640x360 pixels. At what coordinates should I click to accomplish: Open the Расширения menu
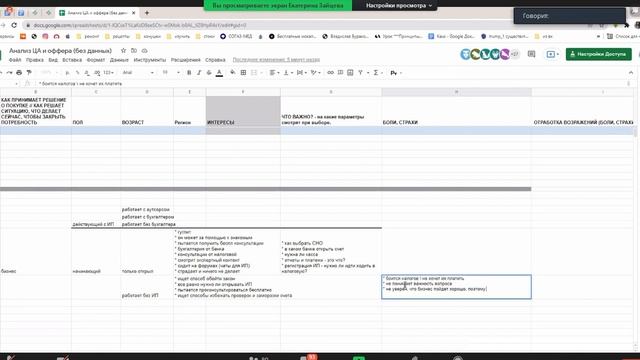[186, 60]
